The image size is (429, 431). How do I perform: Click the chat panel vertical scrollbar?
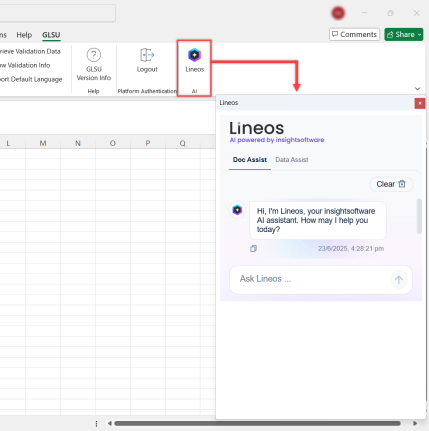click(419, 217)
